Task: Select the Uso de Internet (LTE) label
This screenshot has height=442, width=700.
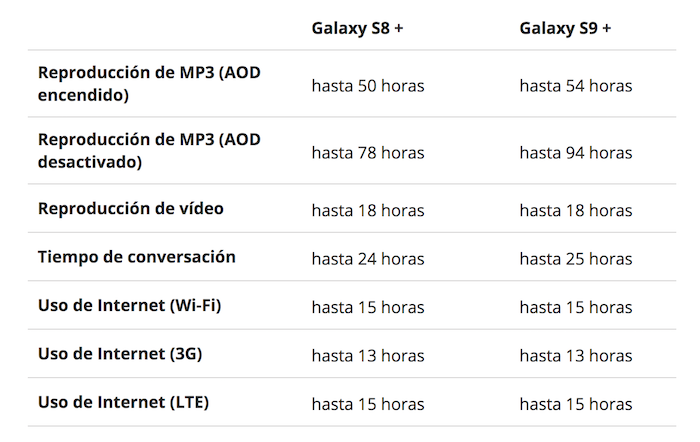Action: coord(123,402)
